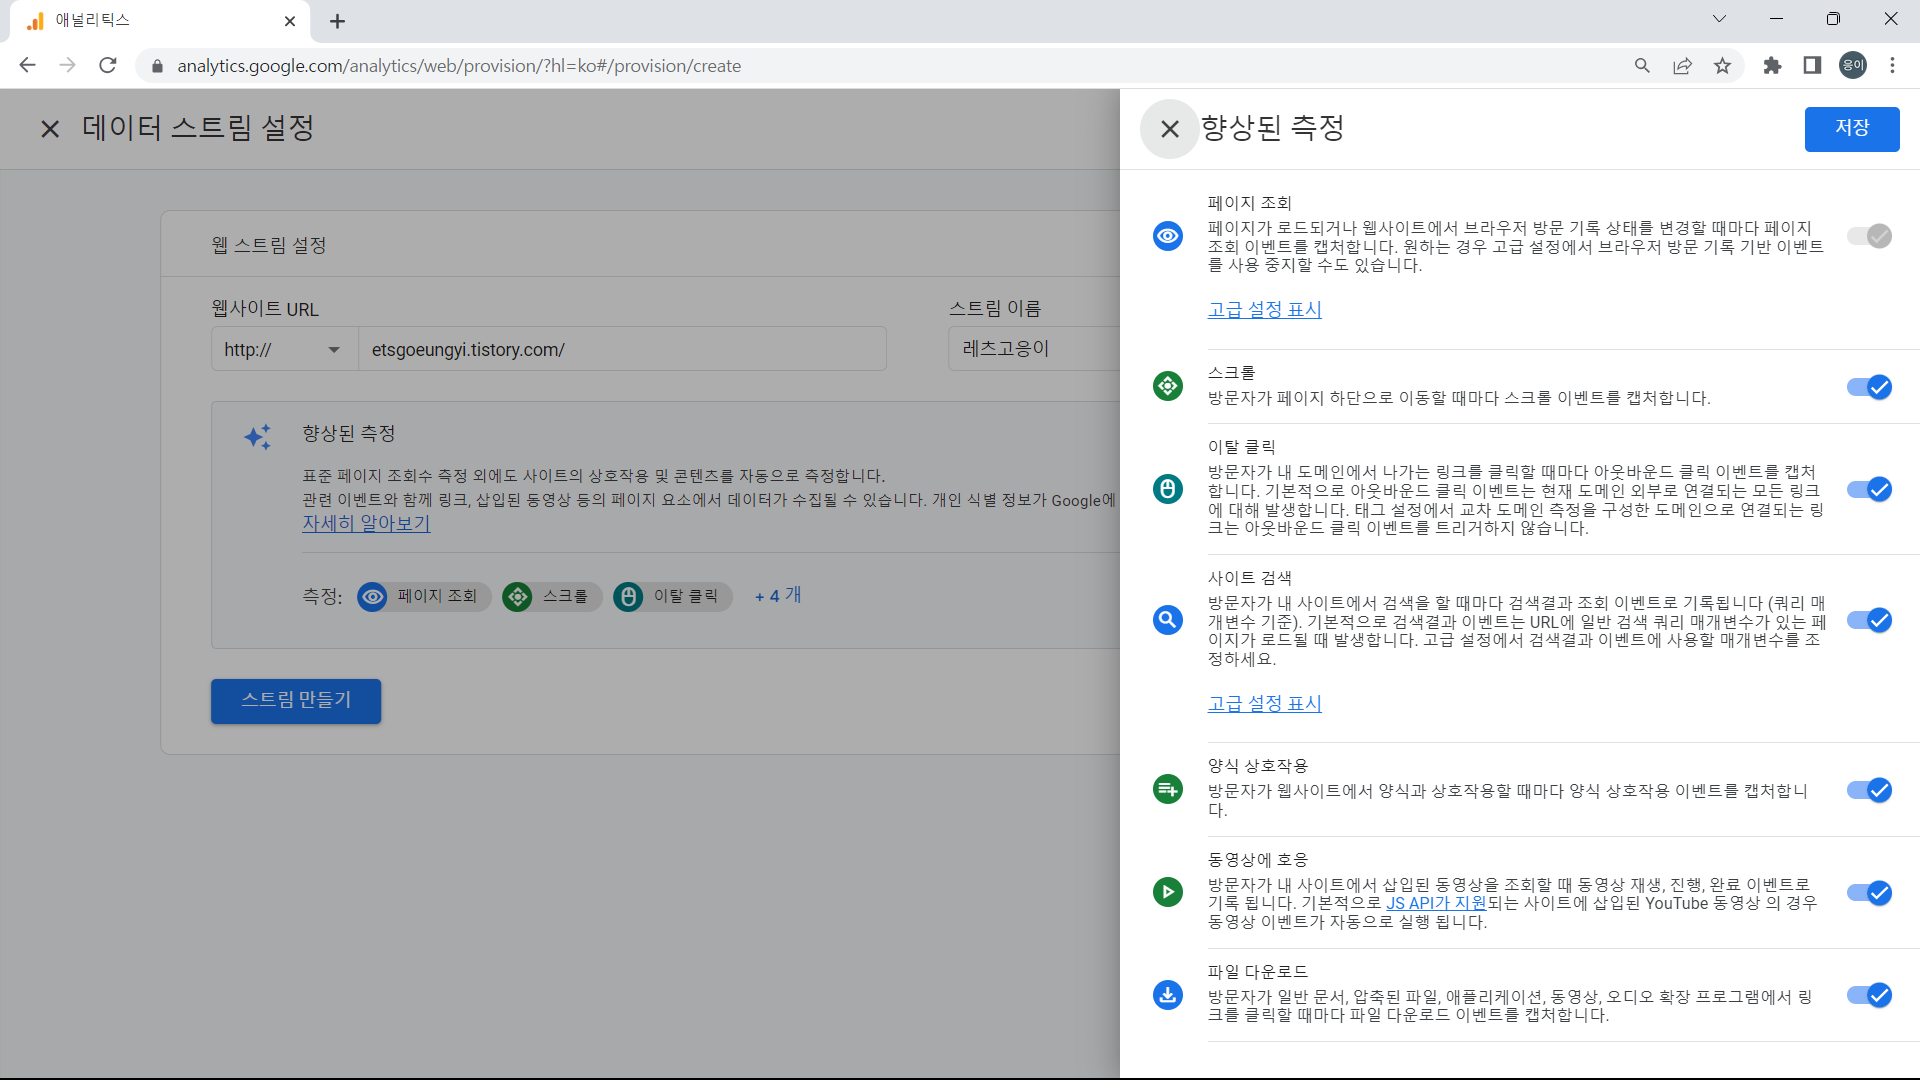Click the site search magnifier icon

coord(1168,620)
